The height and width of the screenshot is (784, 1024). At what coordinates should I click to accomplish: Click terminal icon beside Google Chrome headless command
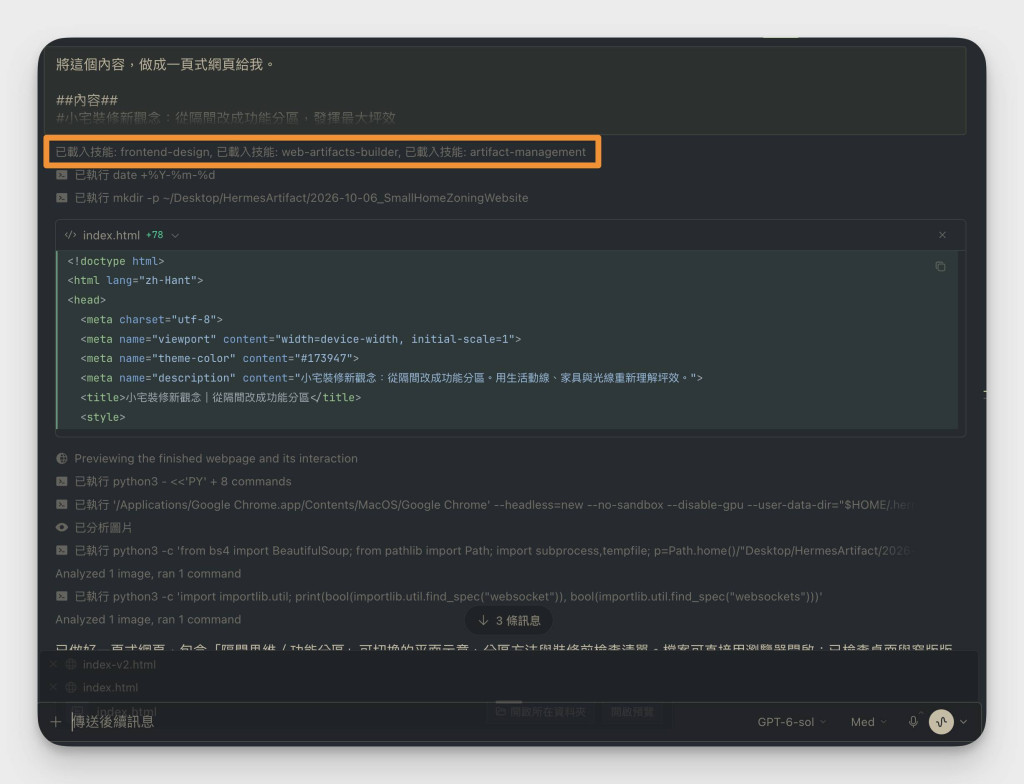coord(62,504)
